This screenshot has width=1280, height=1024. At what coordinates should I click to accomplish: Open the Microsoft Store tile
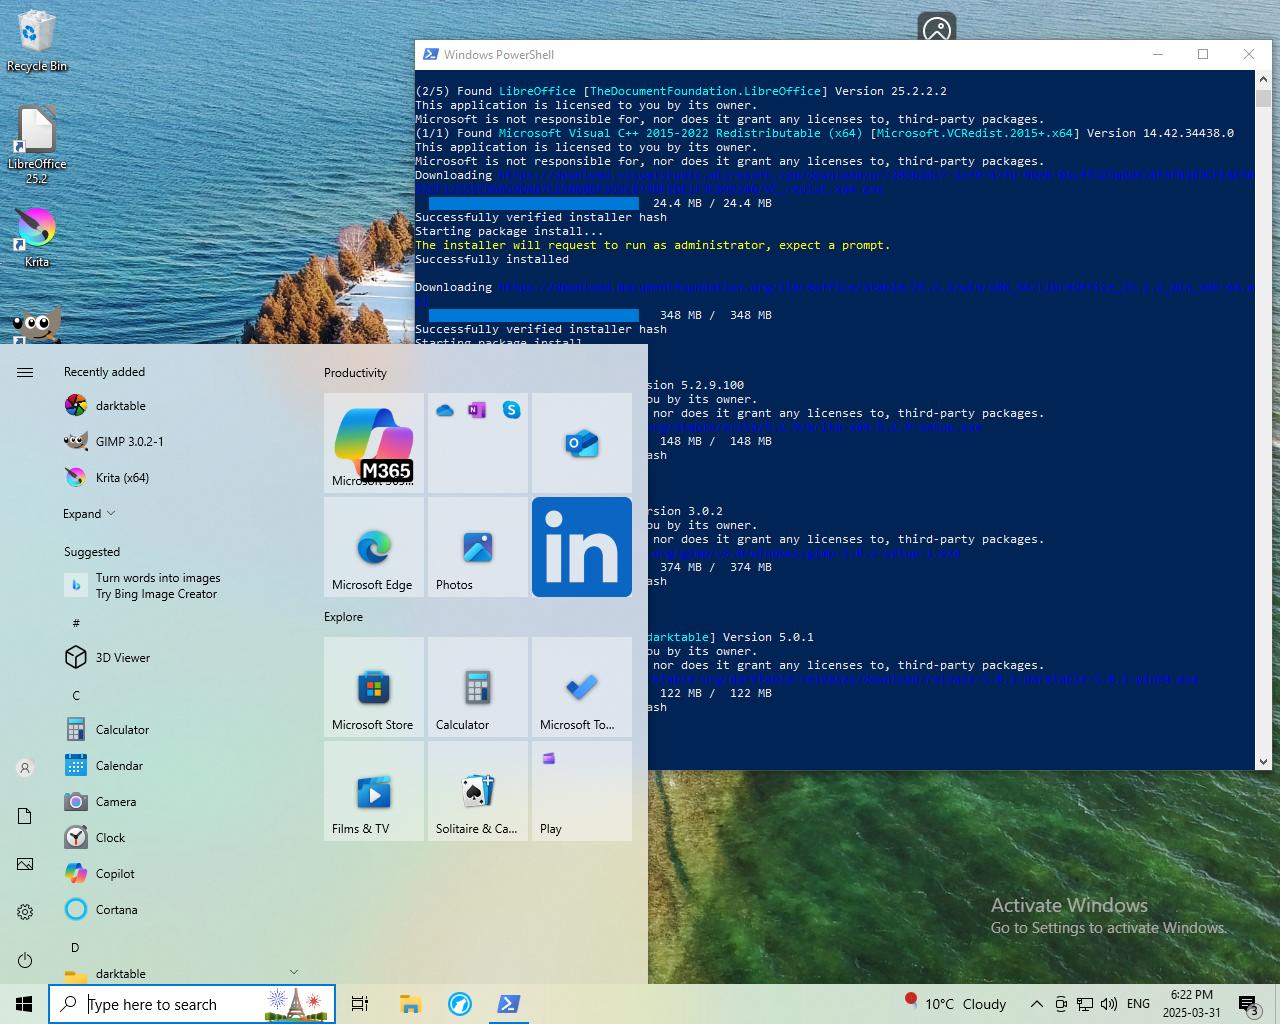pos(374,687)
